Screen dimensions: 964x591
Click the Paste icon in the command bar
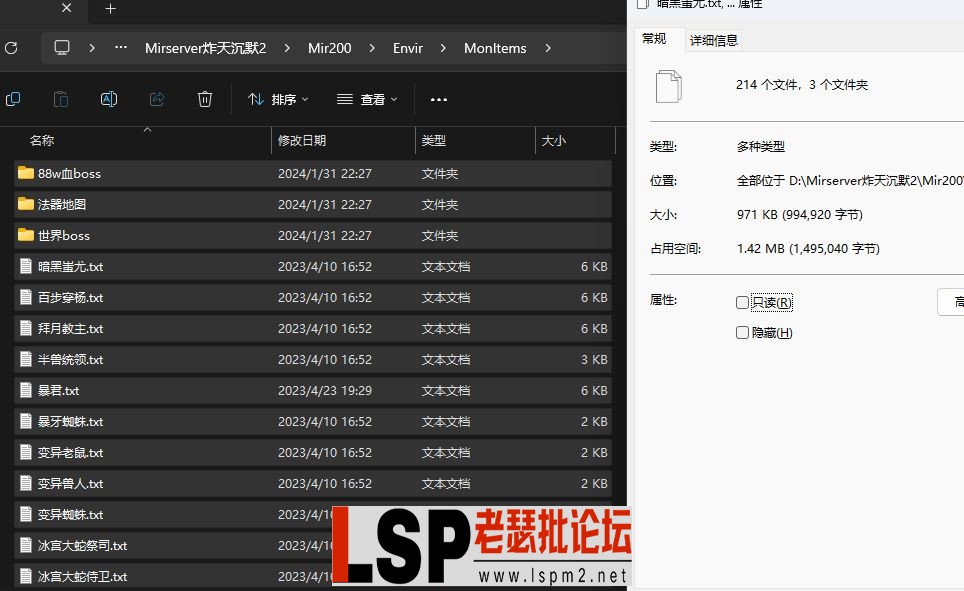60,99
